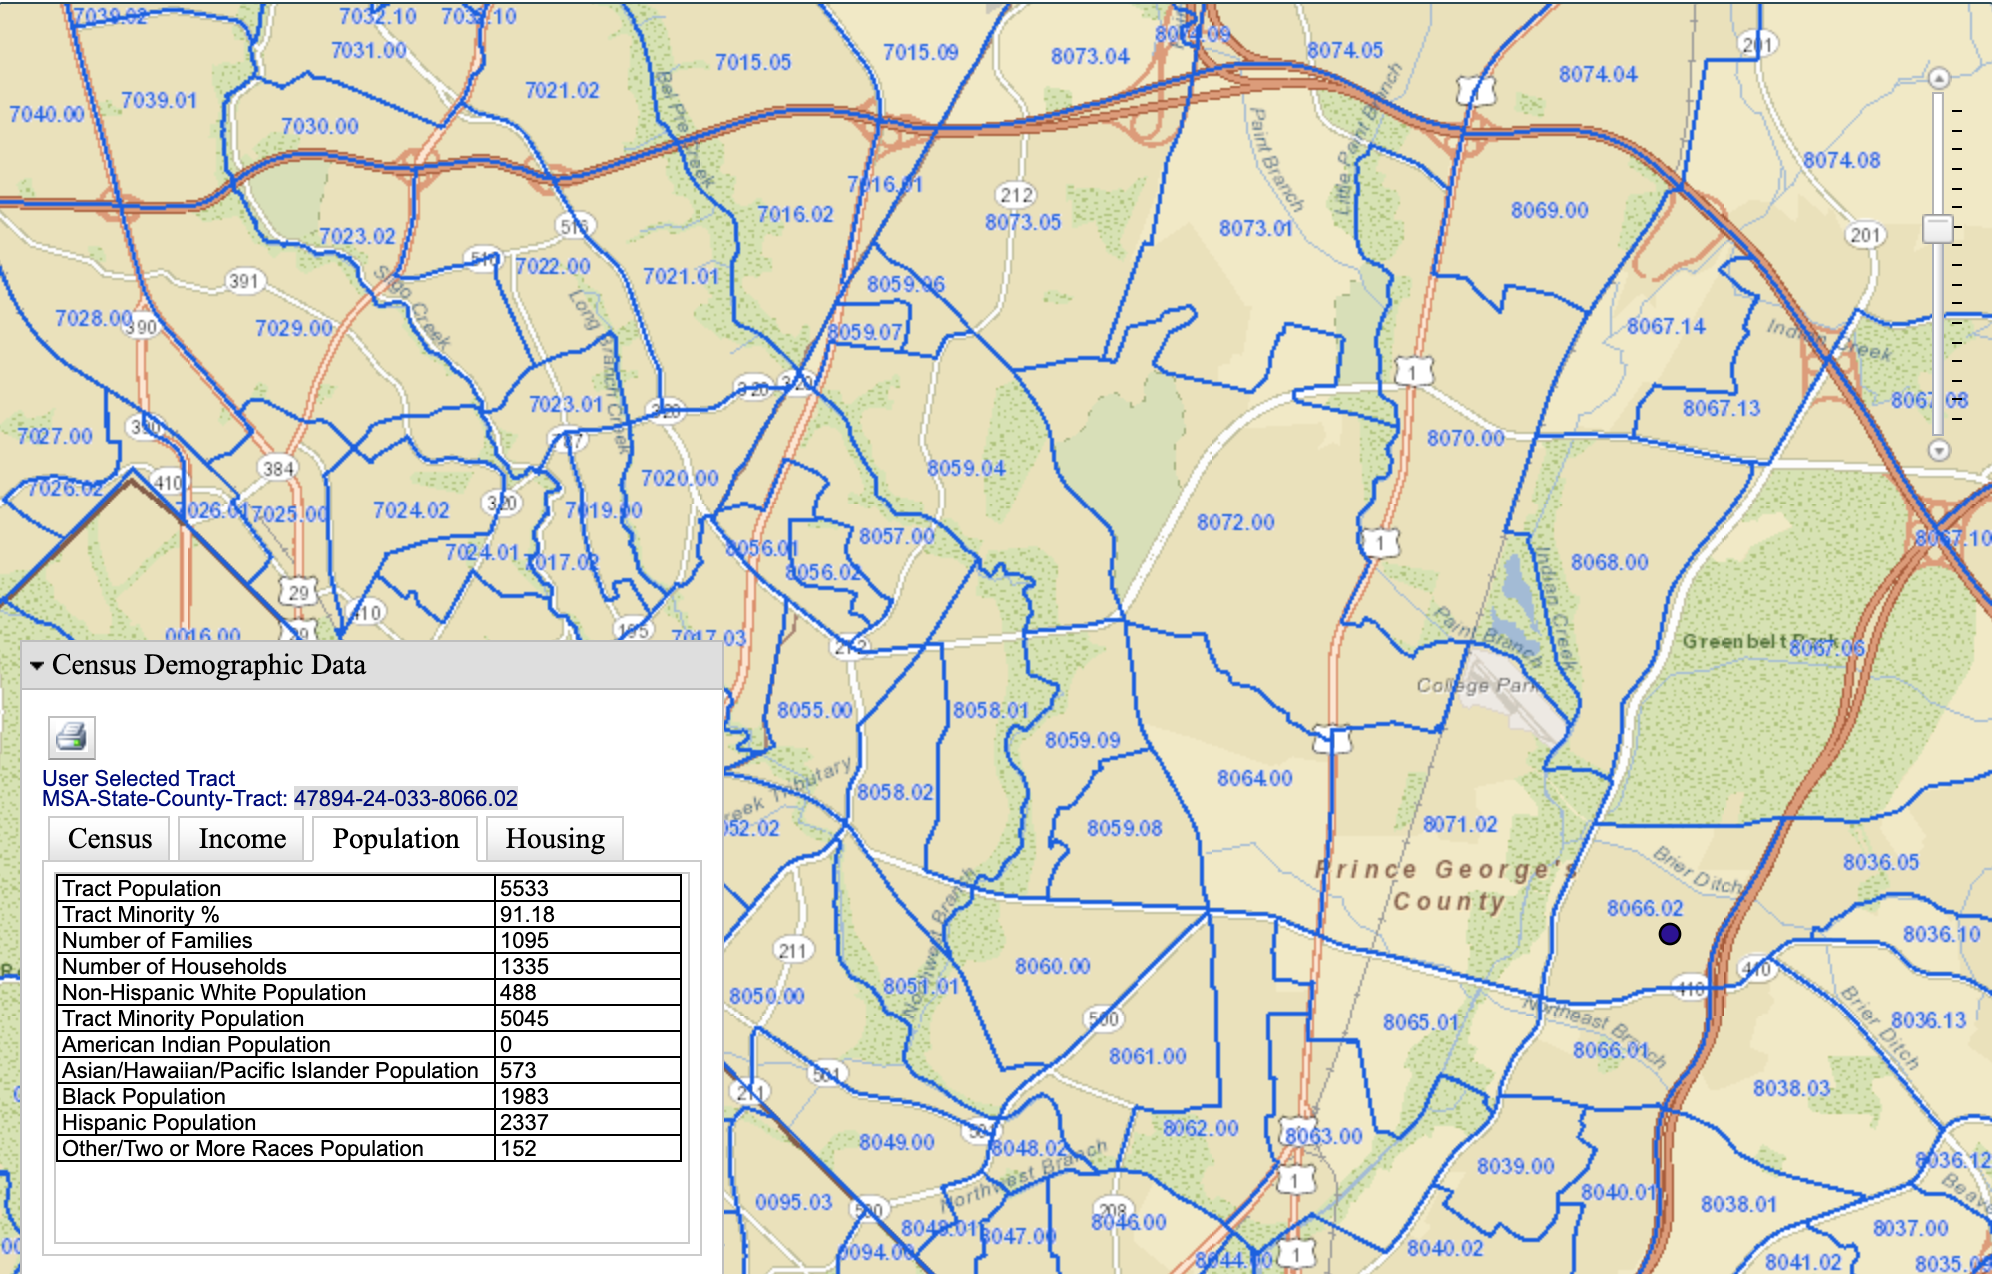Screen dimensions: 1992x1274
Task: Click the route 211 marker near tract 8050.00
Action: click(x=791, y=950)
